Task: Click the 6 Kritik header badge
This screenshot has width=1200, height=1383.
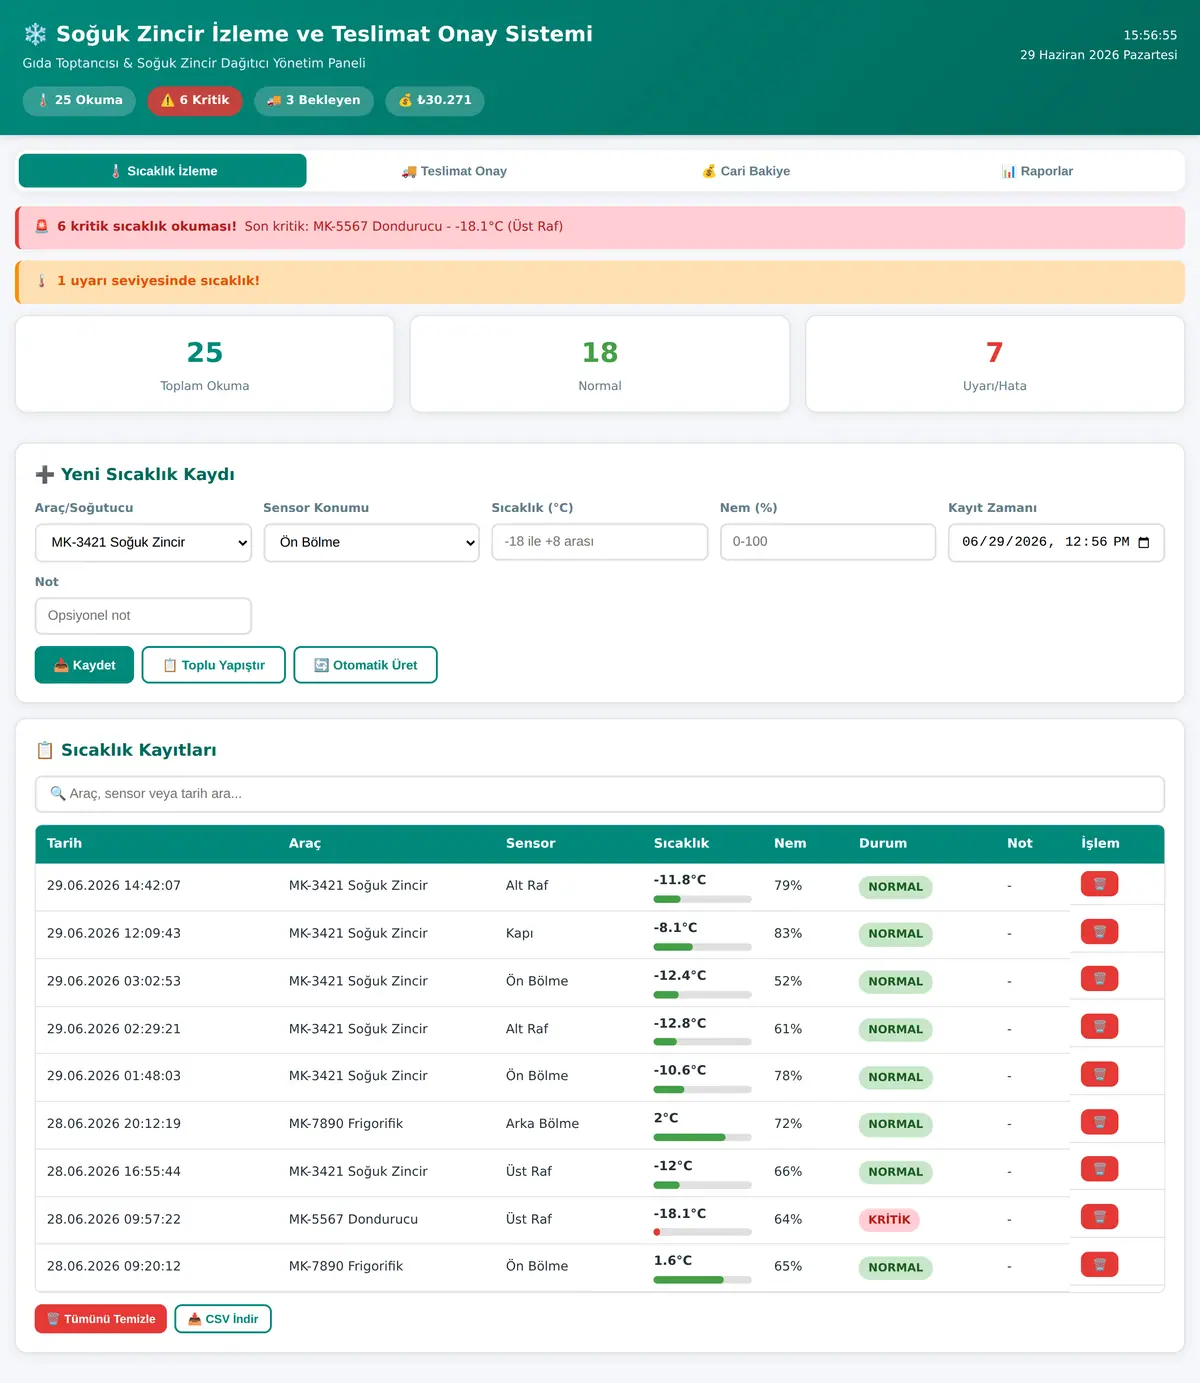Action: 195,100
